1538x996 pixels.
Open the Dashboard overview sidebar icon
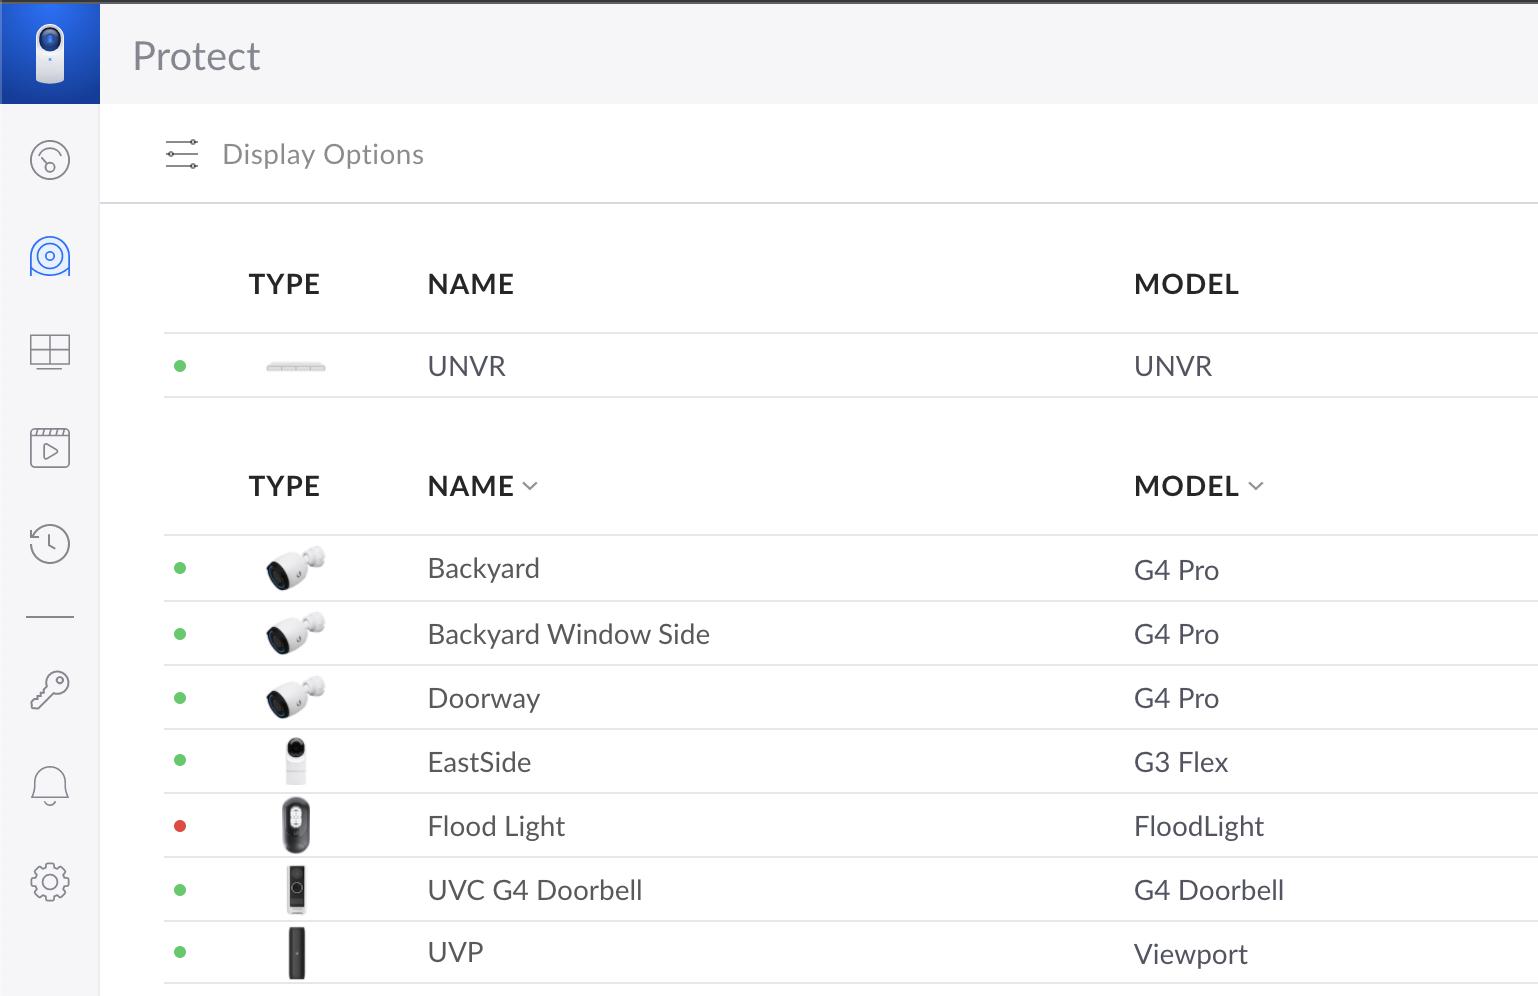point(50,160)
